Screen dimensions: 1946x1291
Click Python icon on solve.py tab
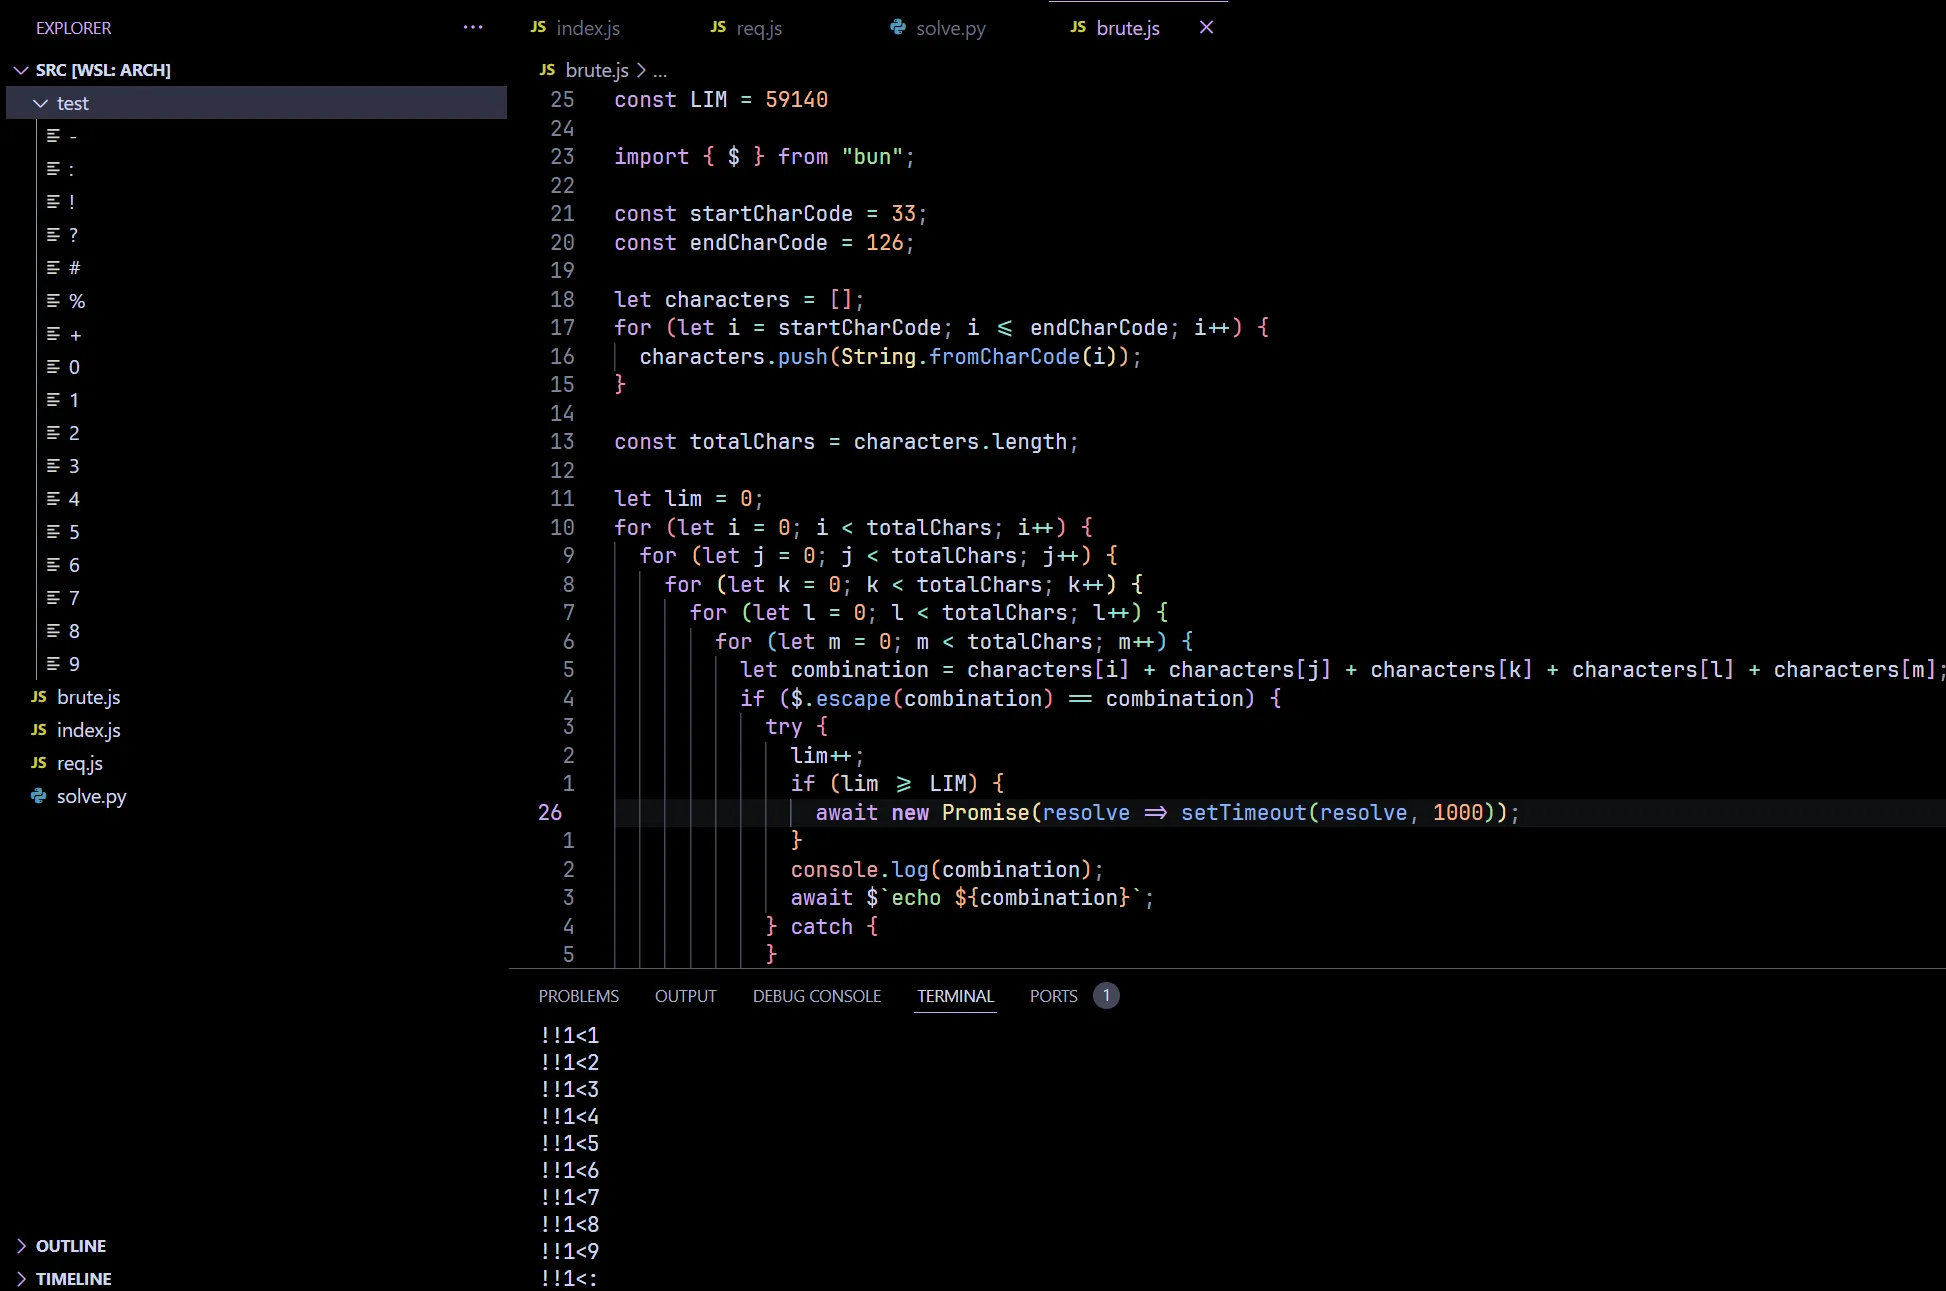[898, 28]
